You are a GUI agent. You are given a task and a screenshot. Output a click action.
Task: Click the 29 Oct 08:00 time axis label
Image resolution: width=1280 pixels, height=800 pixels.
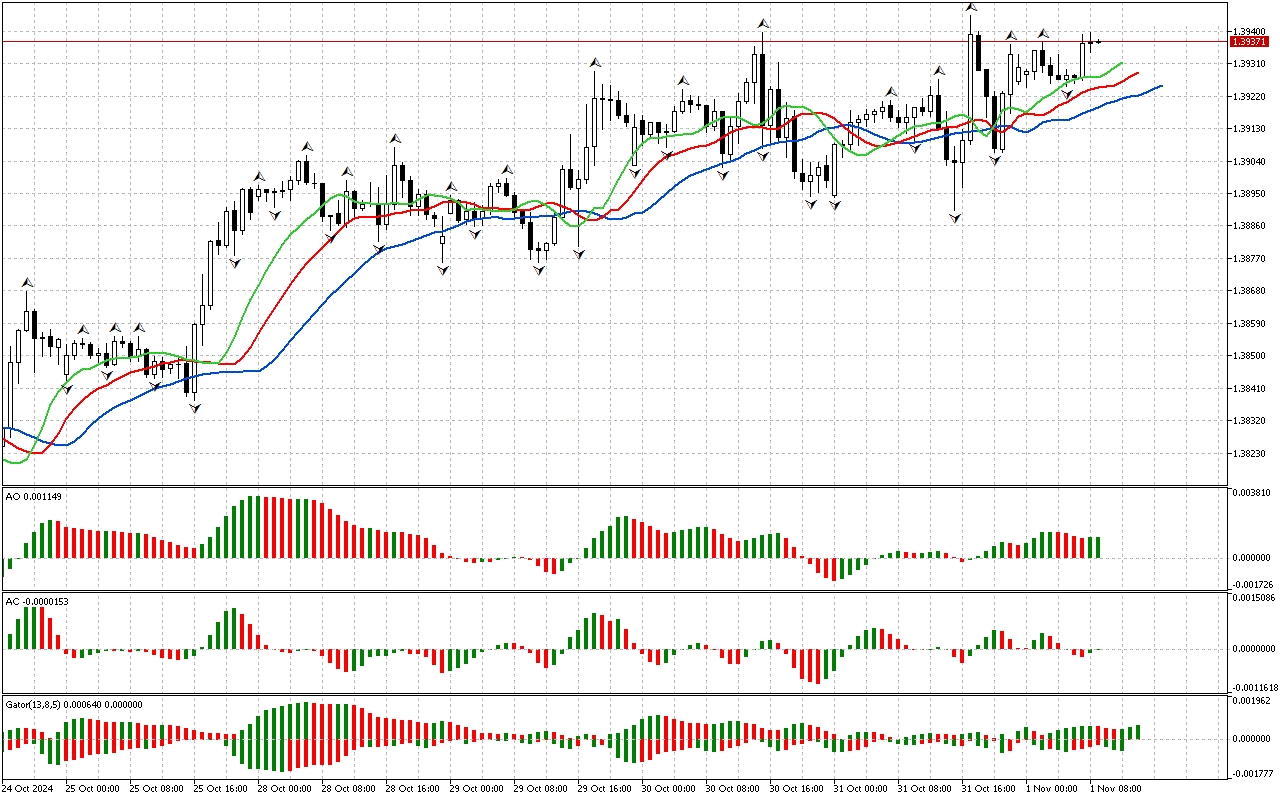pyautogui.click(x=540, y=788)
